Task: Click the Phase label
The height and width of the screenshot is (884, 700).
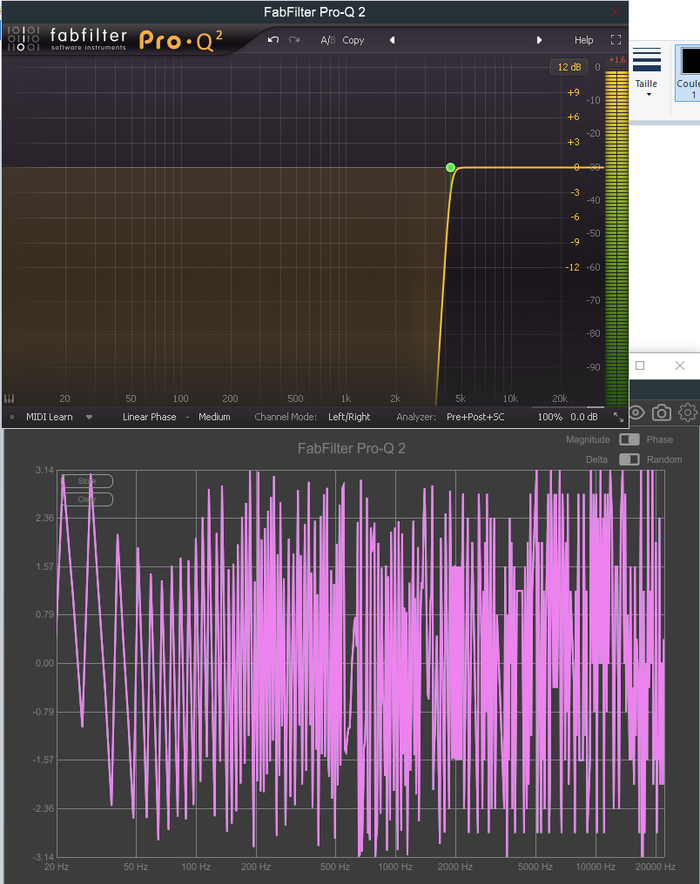Action: [x=659, y=439]
